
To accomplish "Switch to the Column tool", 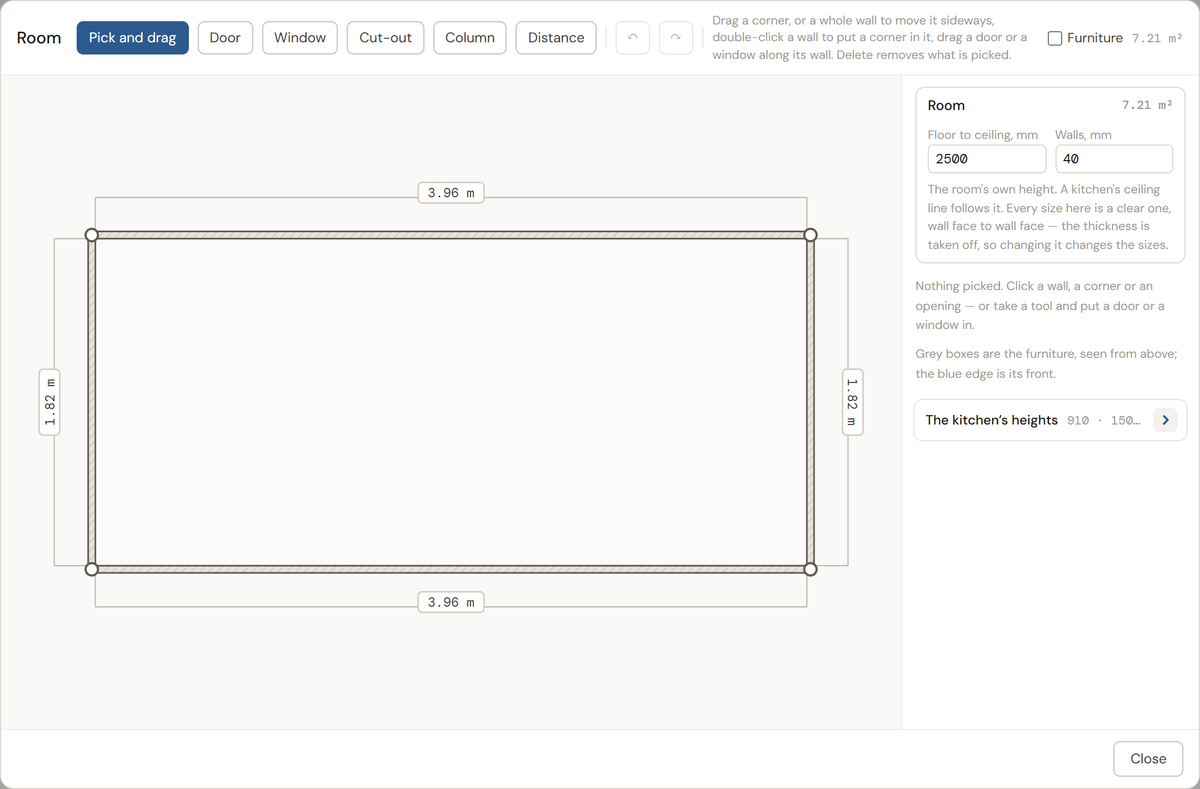I will click(x=470, y=38).
